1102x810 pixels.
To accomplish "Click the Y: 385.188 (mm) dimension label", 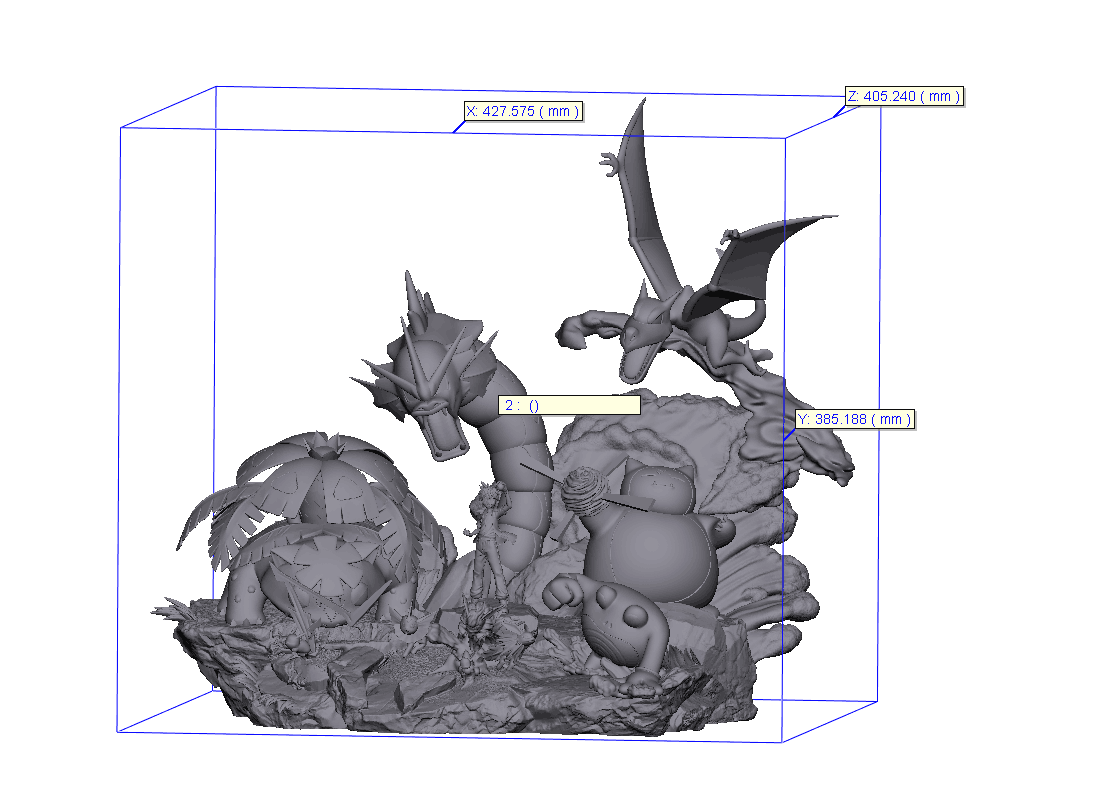I will 853,419.
